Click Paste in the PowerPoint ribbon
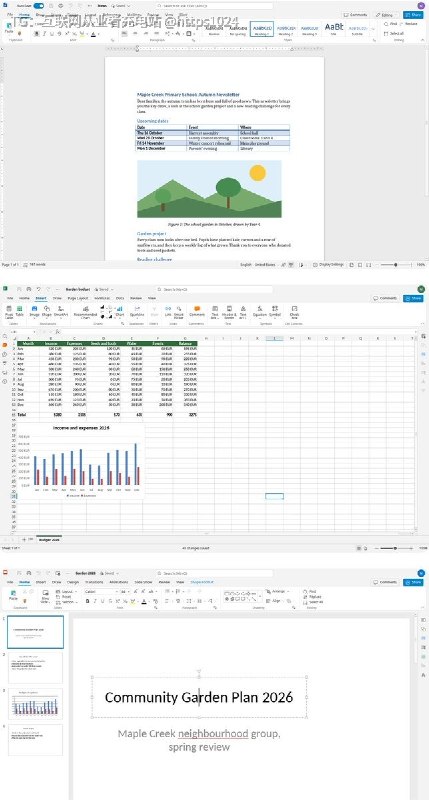The width and height of the screenshot is (429, 800). pyautogui.click(x=13, y=595)
